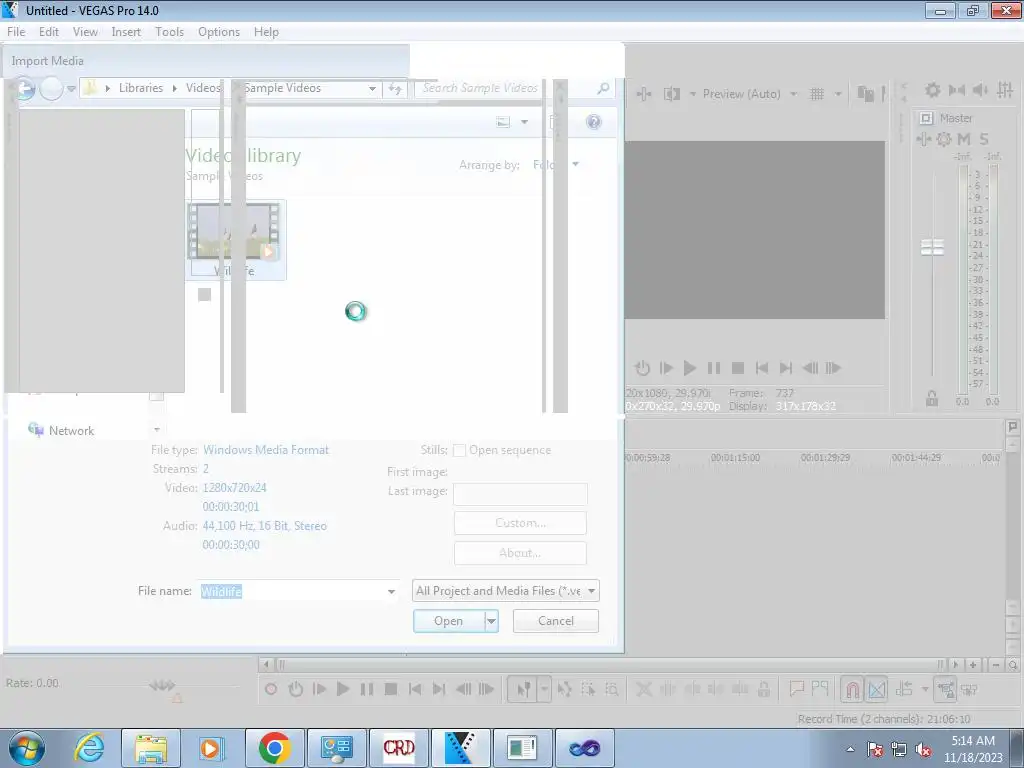Click the Open button in Import Media
This screenshot has width=1024, height=768.
tap(449, 621)
